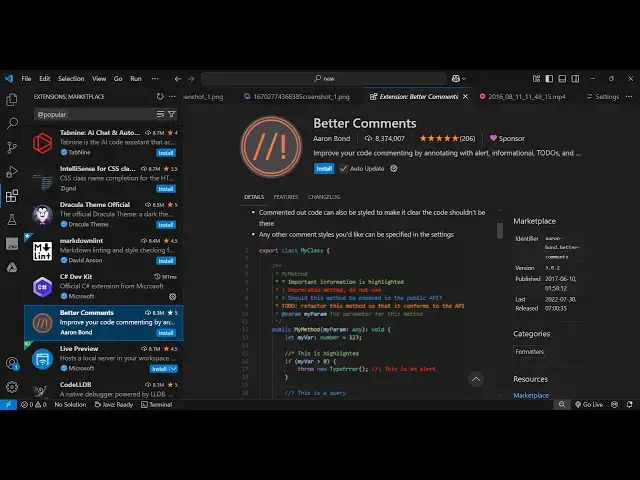Click the scroll-to-top chevron button
This screenshot has height=480, width=640.
(476, 379)
